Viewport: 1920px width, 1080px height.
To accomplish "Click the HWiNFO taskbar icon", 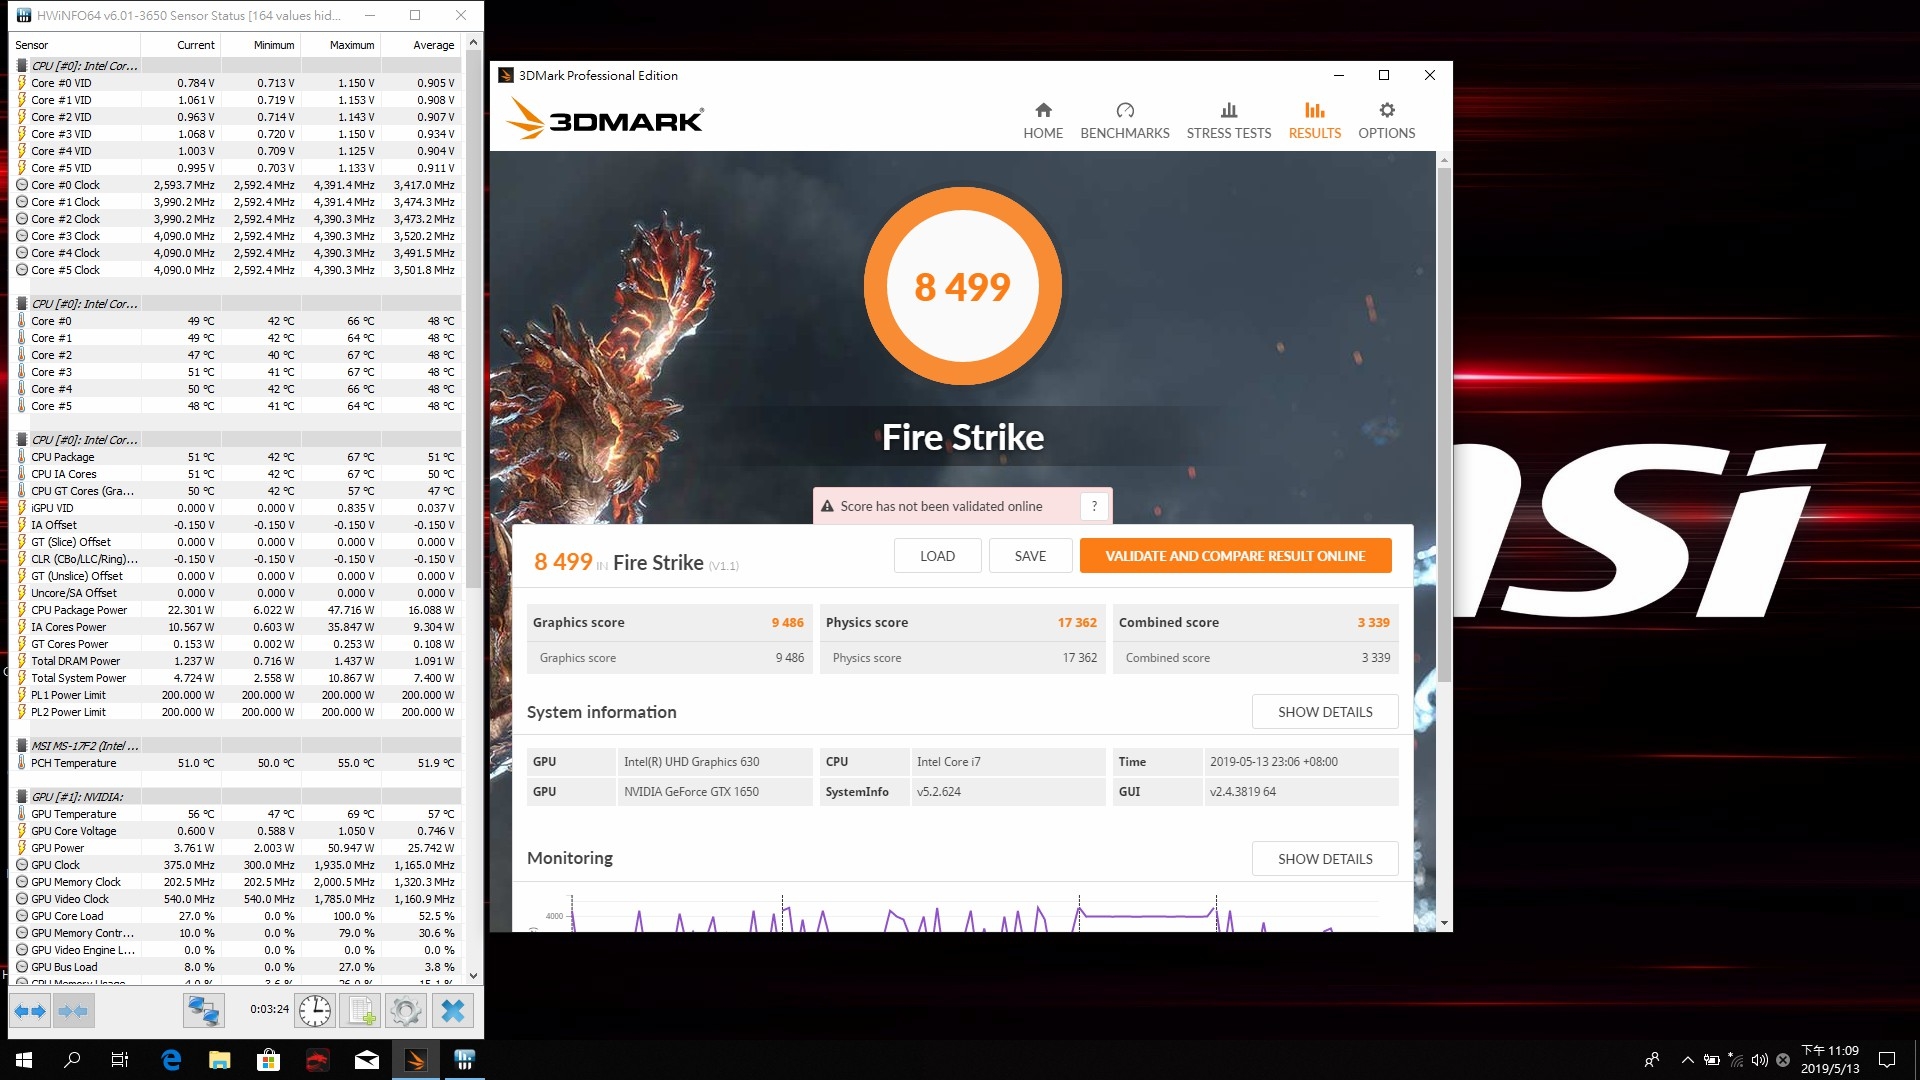I will click(464, 1060).
